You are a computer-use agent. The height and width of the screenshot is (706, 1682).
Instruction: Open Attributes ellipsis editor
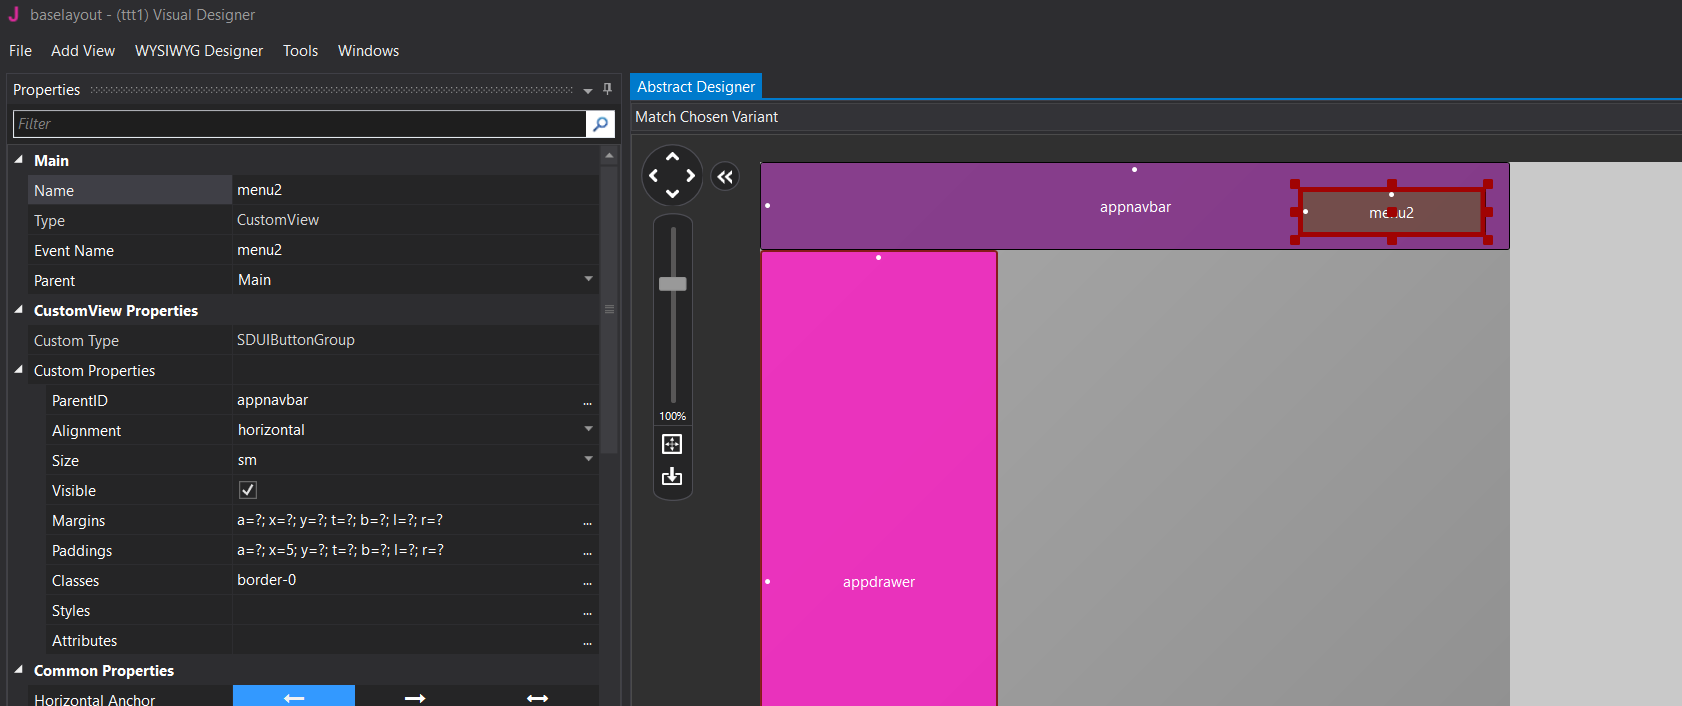click(x=587, y=641)
